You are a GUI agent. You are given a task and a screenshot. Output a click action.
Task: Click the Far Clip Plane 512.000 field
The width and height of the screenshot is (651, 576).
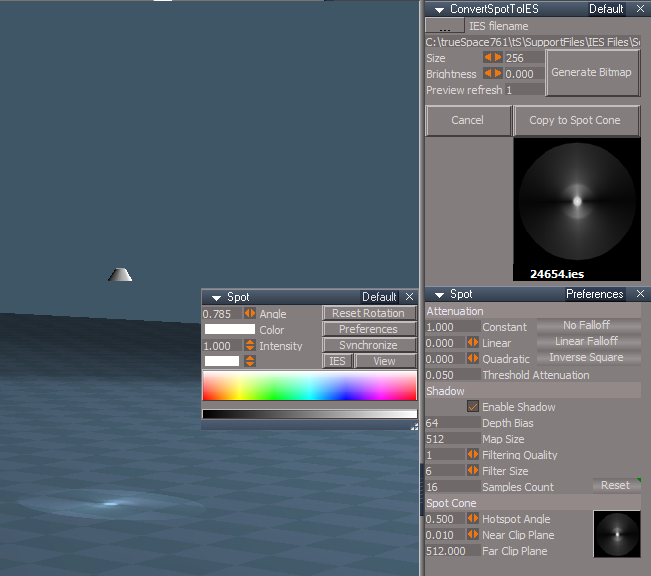pos(453,551)
